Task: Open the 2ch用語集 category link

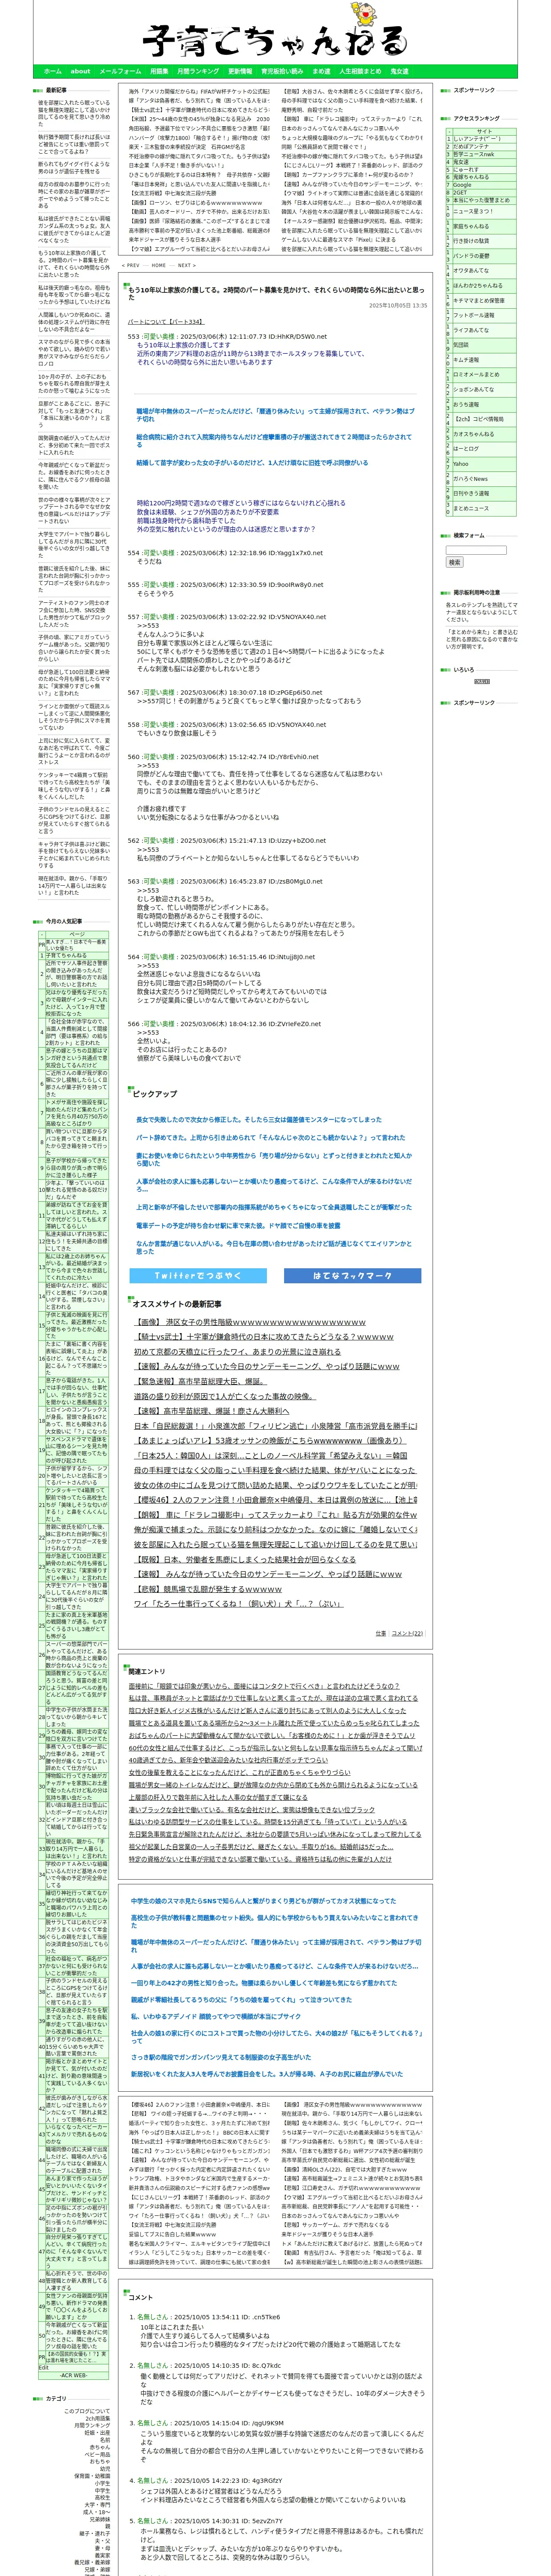Action: 97,2418
